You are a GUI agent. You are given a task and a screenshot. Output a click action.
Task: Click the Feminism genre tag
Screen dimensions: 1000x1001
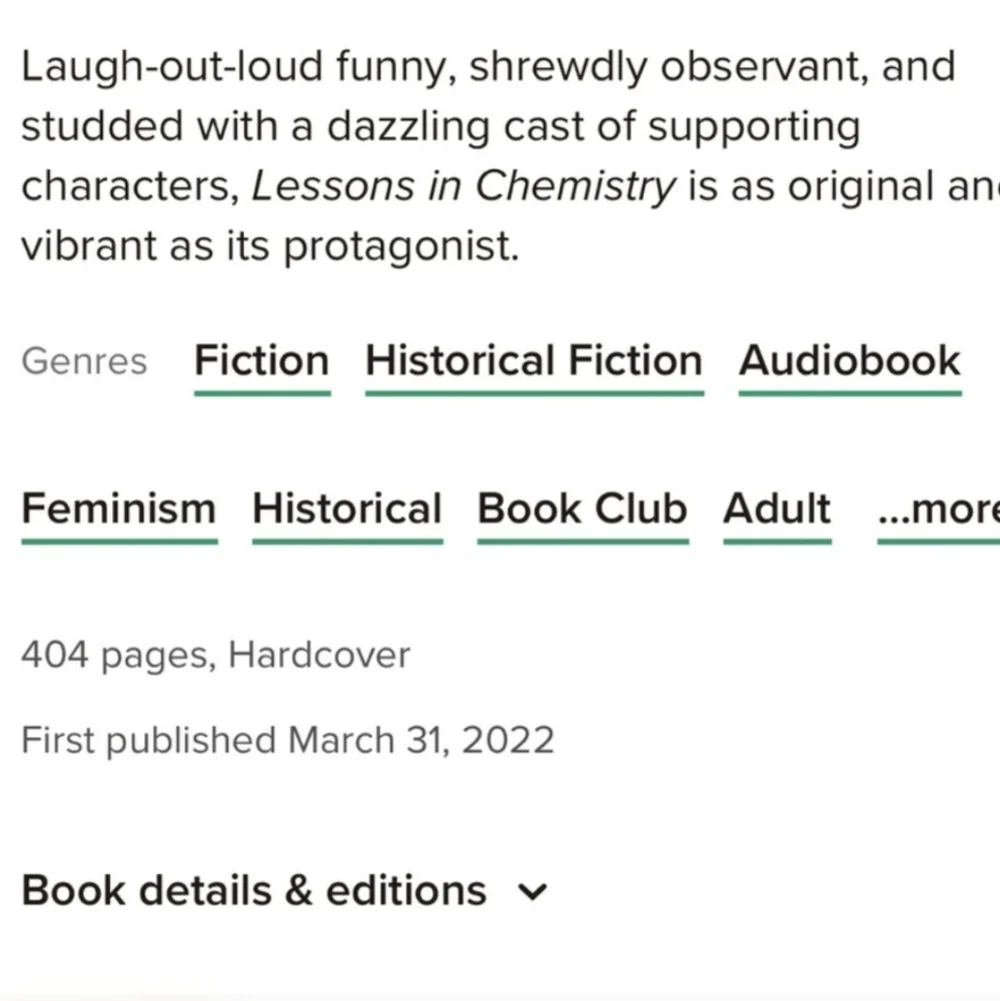(x=118, y=508)
